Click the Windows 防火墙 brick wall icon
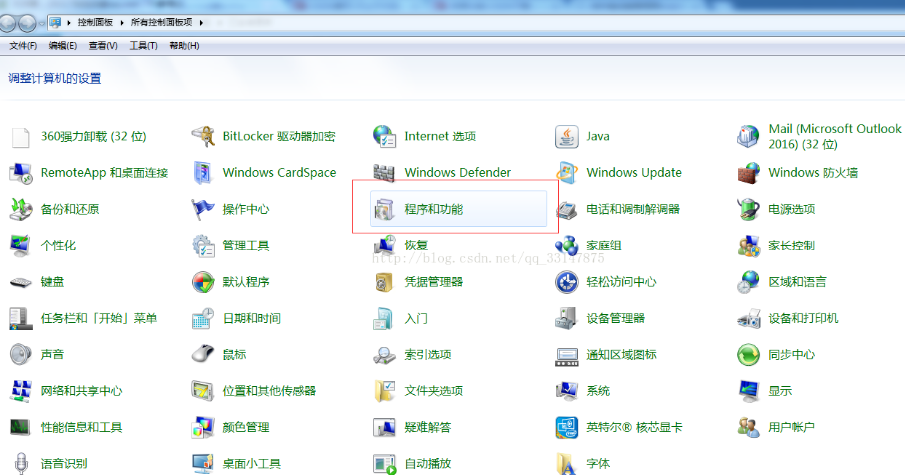 (x=748, y=173)
